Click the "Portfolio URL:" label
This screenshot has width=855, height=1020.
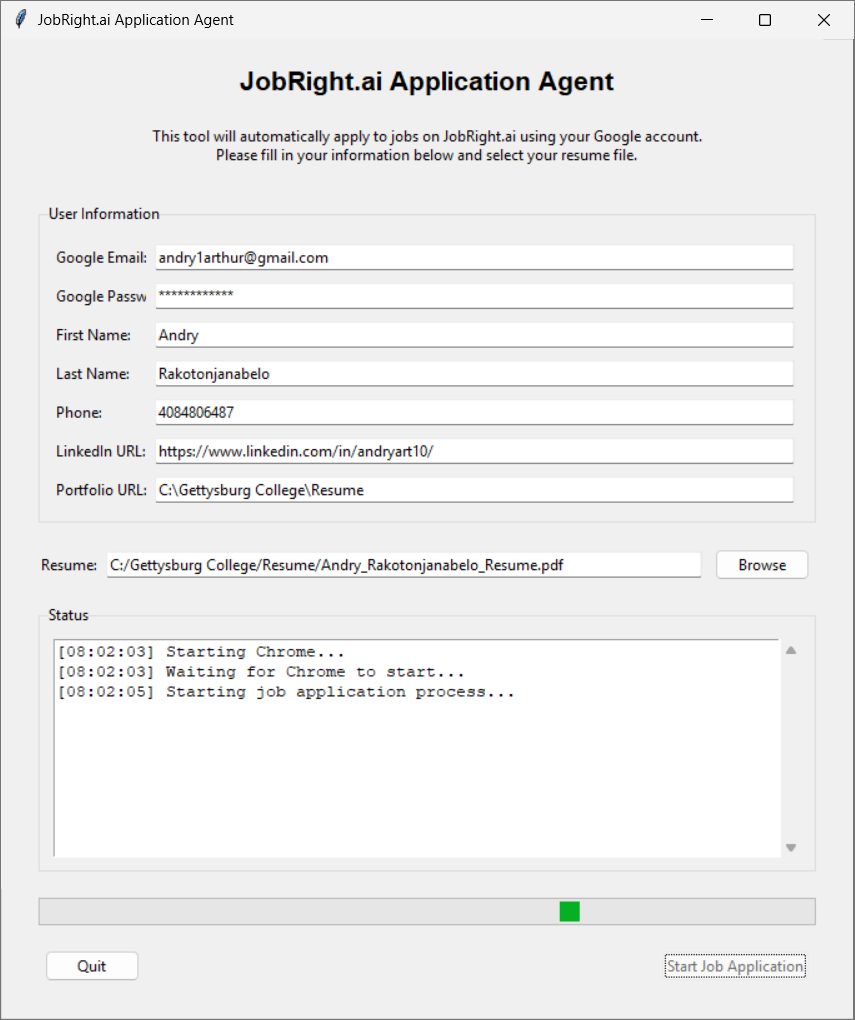click(x=102, y=490)
